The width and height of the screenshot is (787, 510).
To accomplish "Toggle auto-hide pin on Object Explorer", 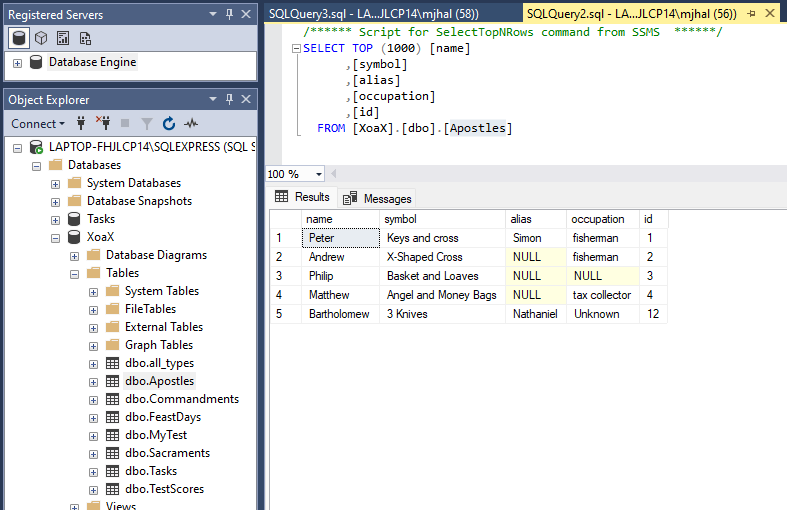I will tap(230, 100).
